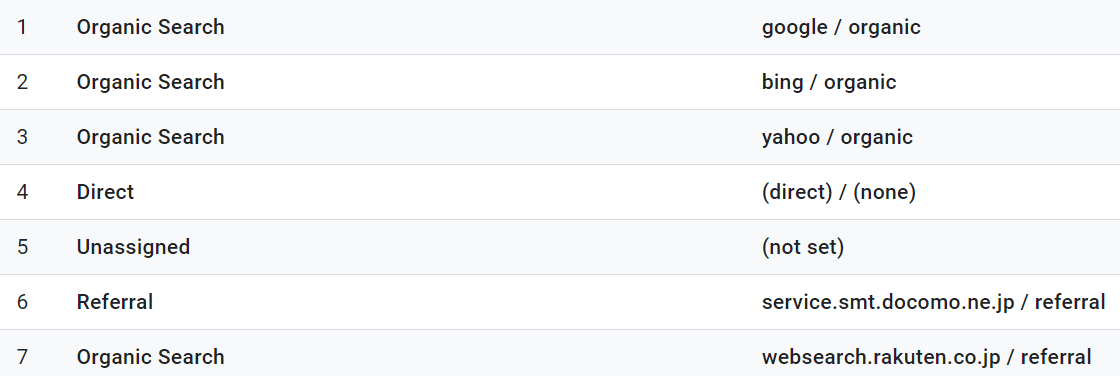Select the "Direct" channel group cell
The image size is (1120, 376).
105,192
